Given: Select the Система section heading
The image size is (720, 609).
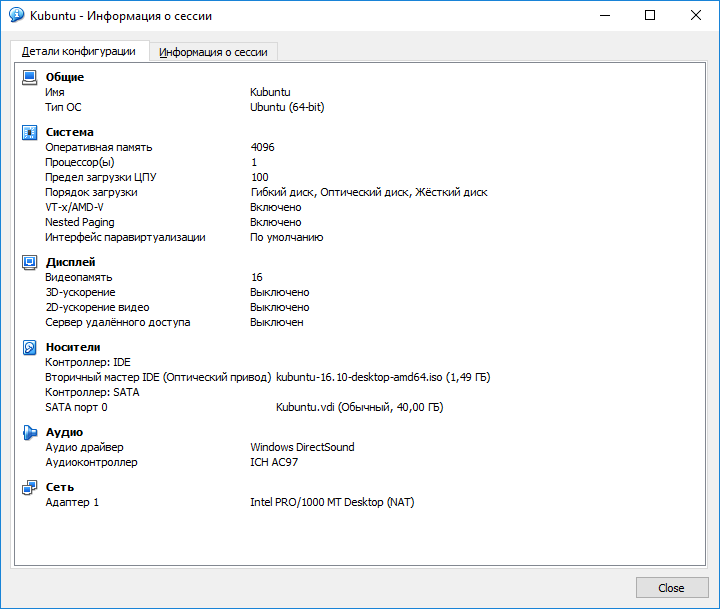Looking at the screenshot, I should (69, 132).
